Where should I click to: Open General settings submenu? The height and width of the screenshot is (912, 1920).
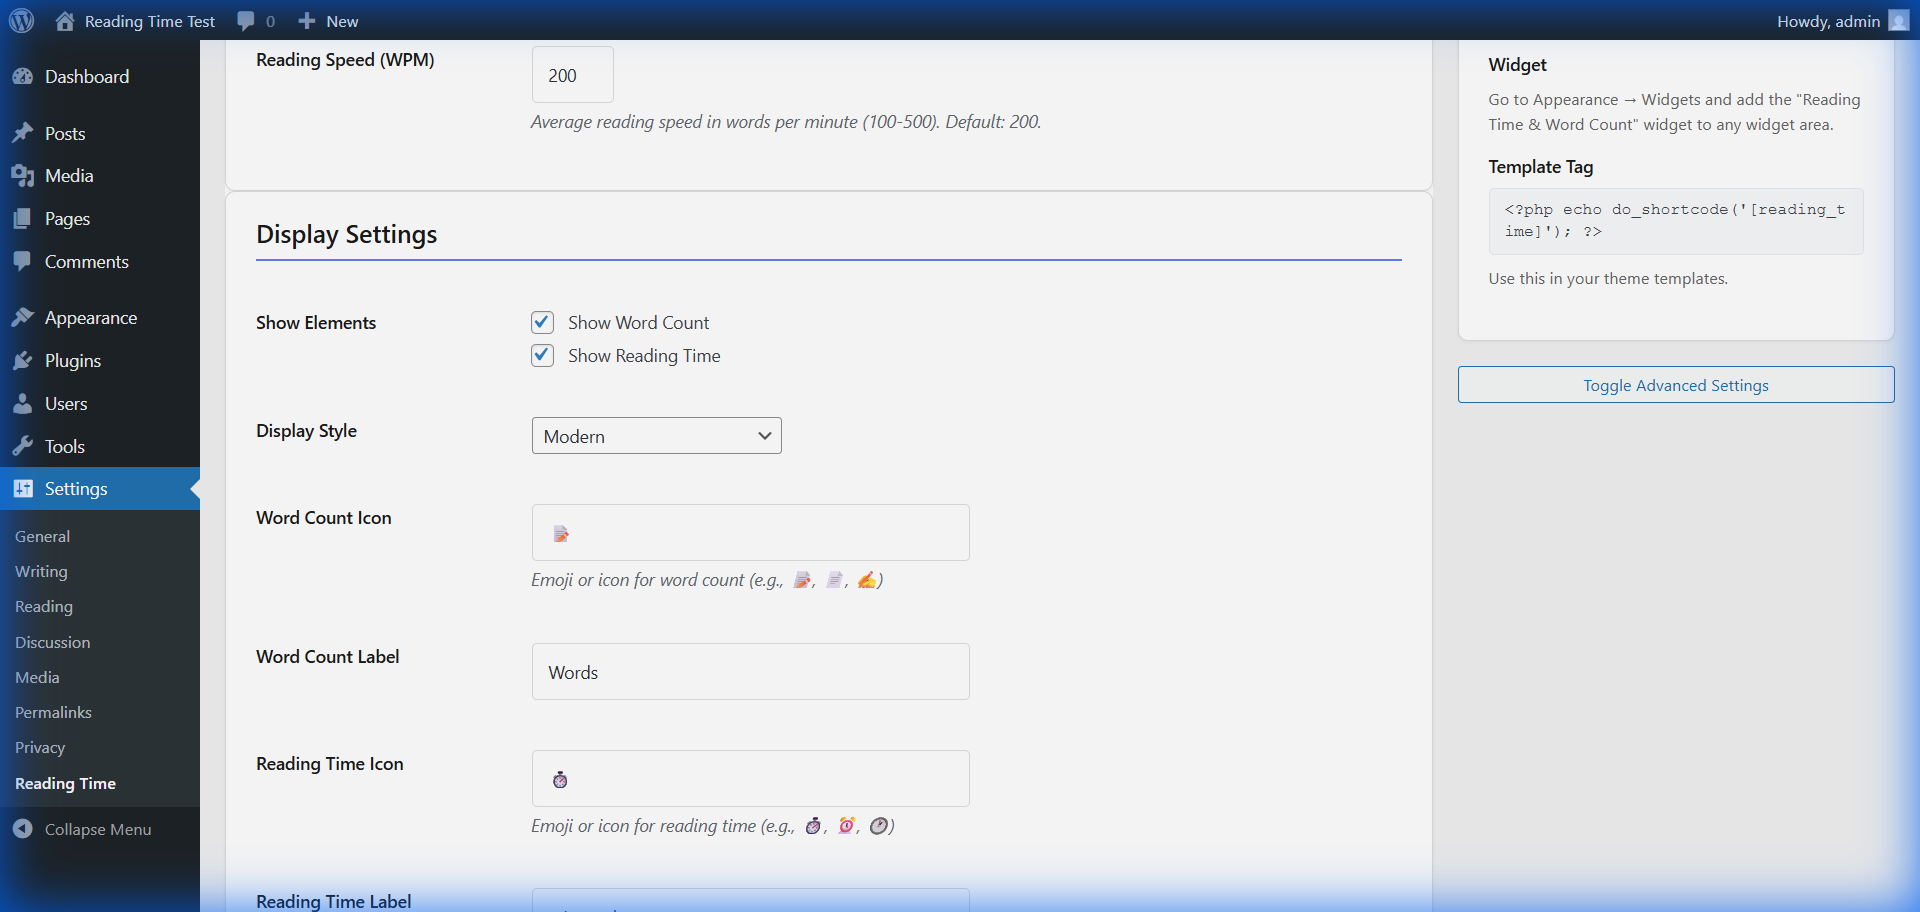43,536
